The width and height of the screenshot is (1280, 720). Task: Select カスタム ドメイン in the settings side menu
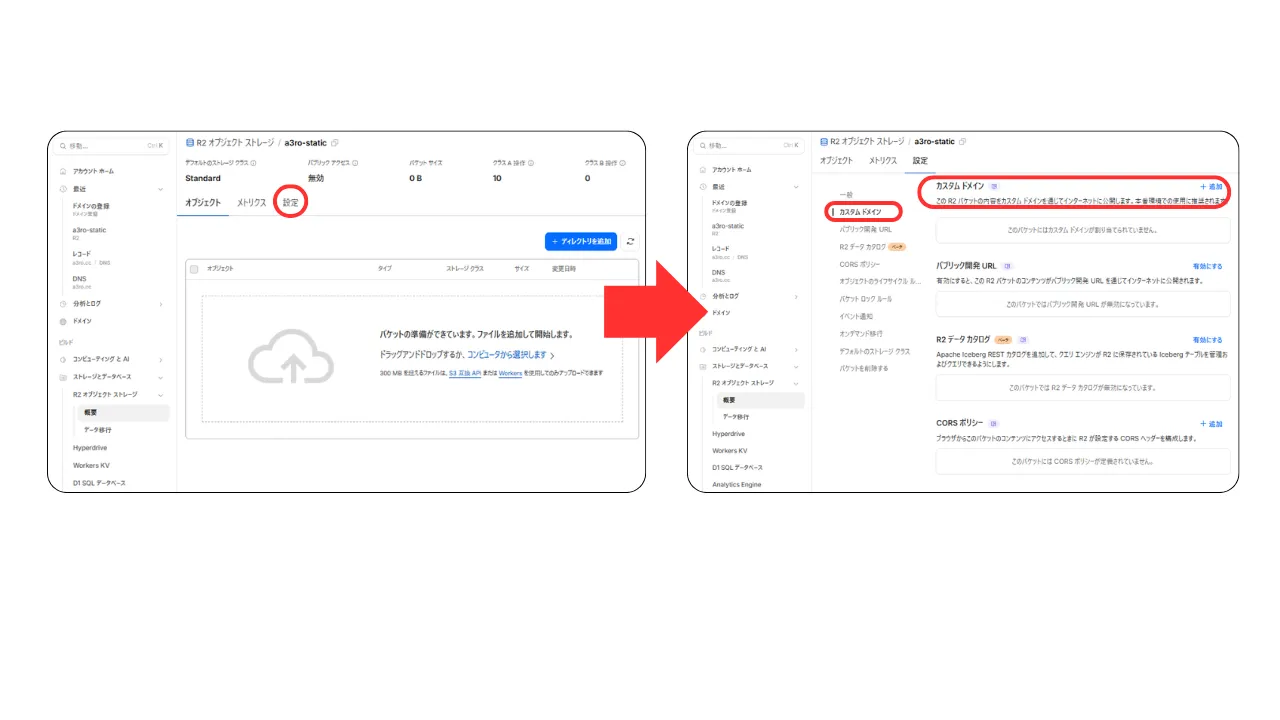(860, 212)
